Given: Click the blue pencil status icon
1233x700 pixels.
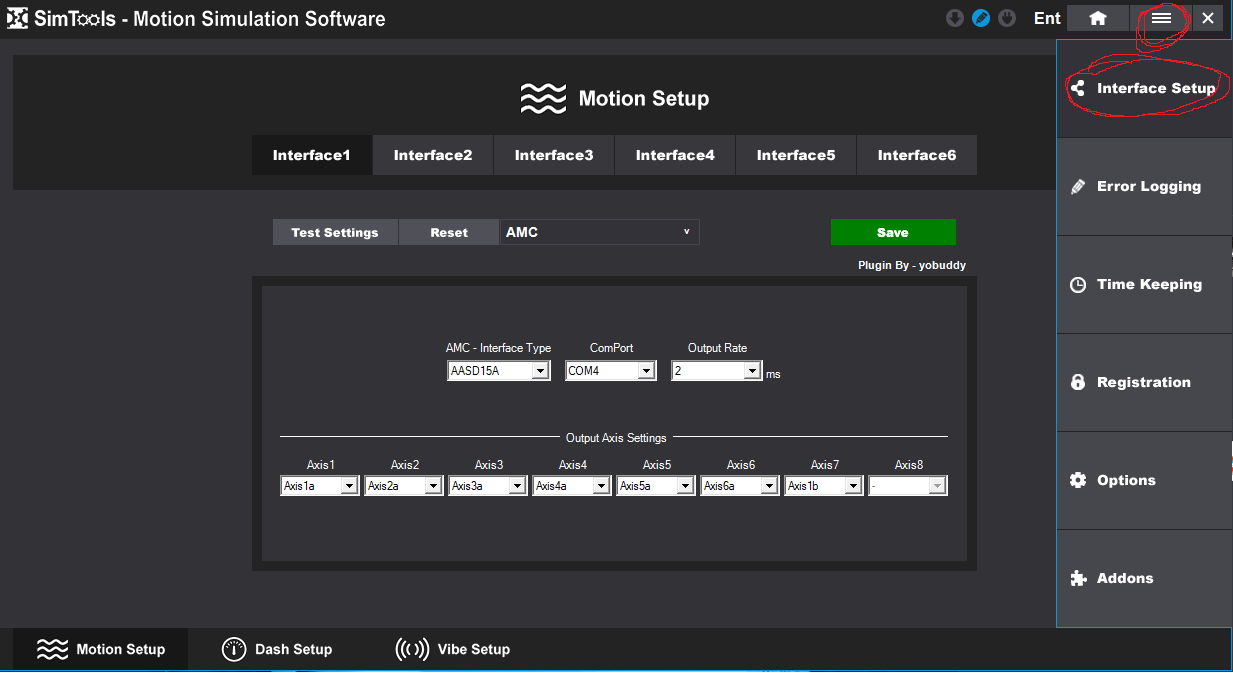Looking at the screenshot, I should pyautogui.click(x=981, y=18).
